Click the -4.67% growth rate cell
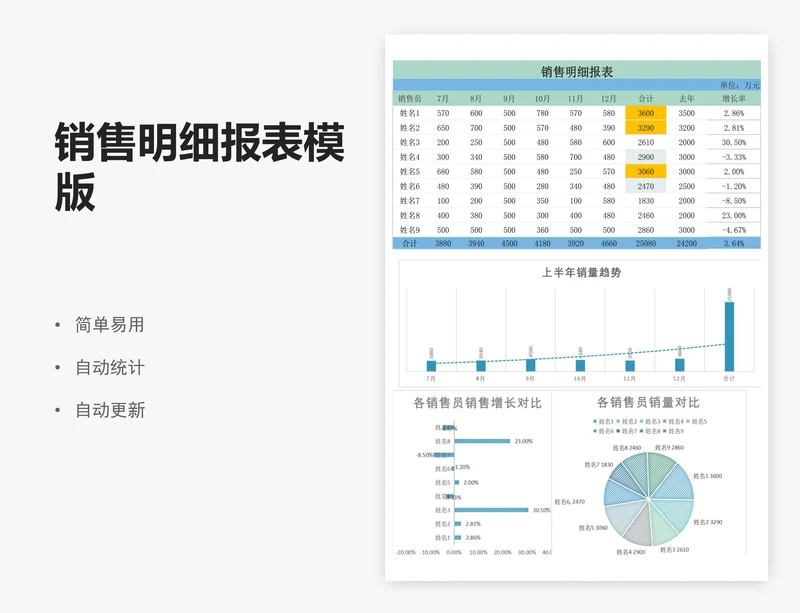The width and height of the screenshot is (800, 613). 734,230
